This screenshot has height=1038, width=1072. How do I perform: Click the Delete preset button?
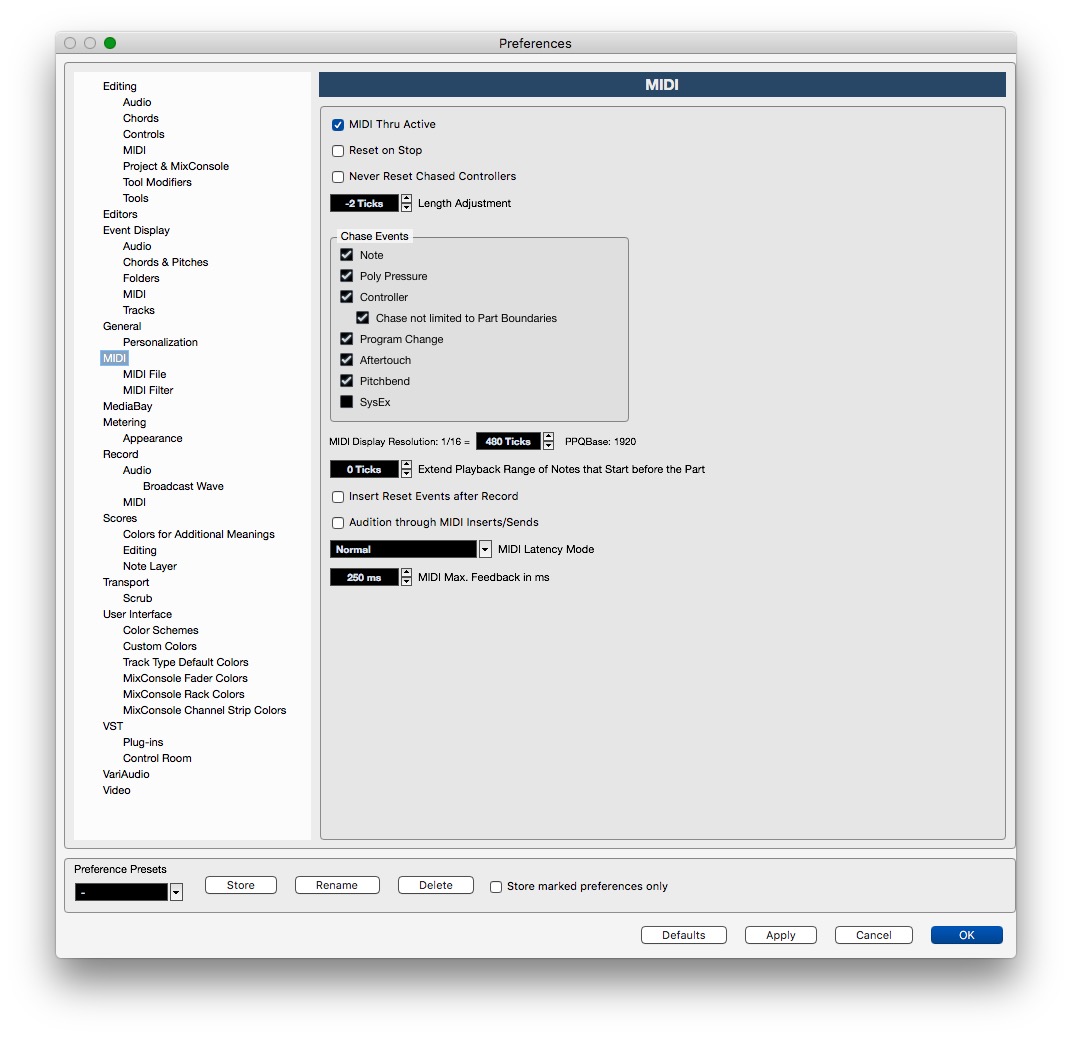tap(436, 885)
